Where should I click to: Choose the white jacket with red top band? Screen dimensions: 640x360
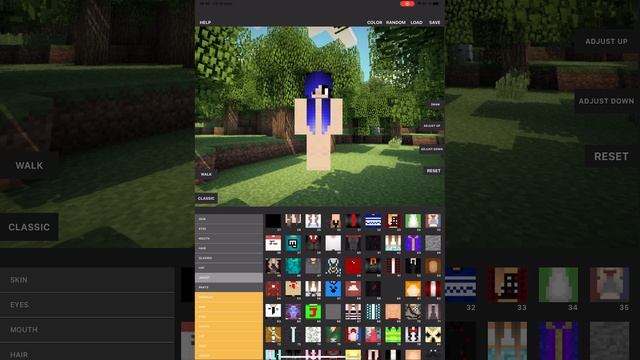(273, 244)
